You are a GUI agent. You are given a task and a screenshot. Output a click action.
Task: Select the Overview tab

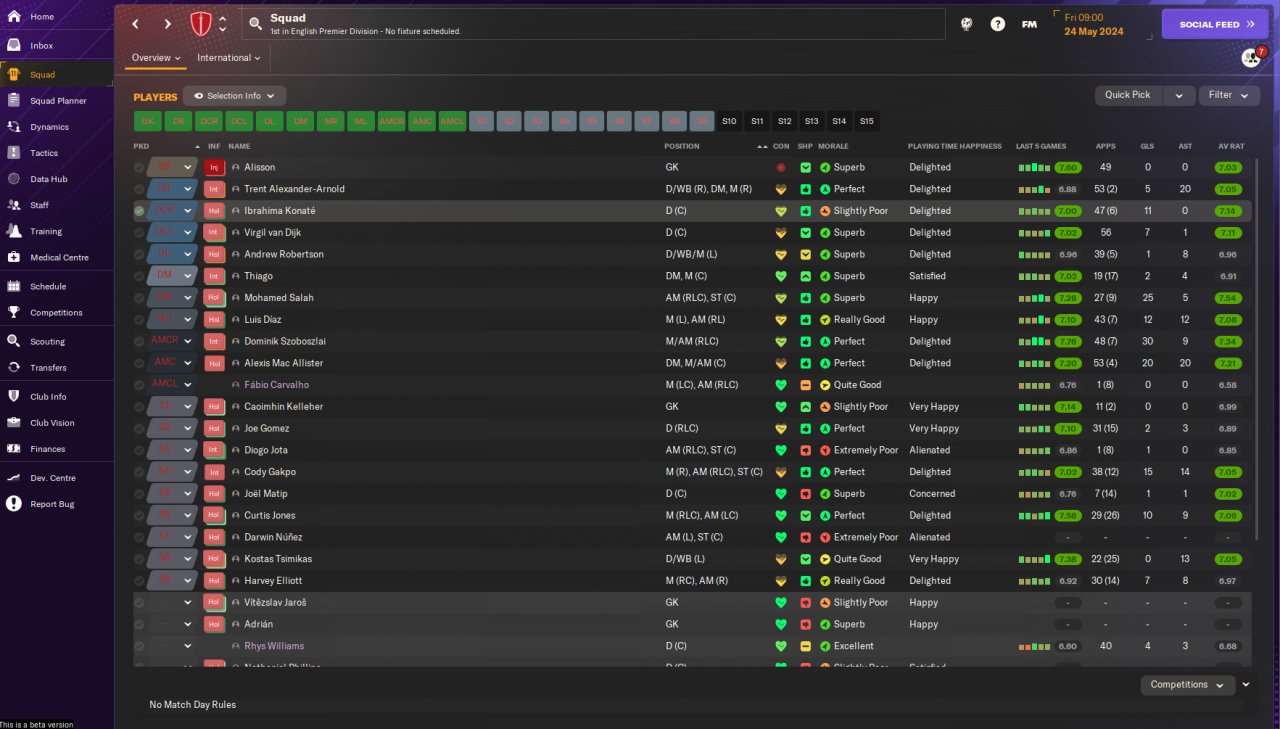tap(156, 58)
